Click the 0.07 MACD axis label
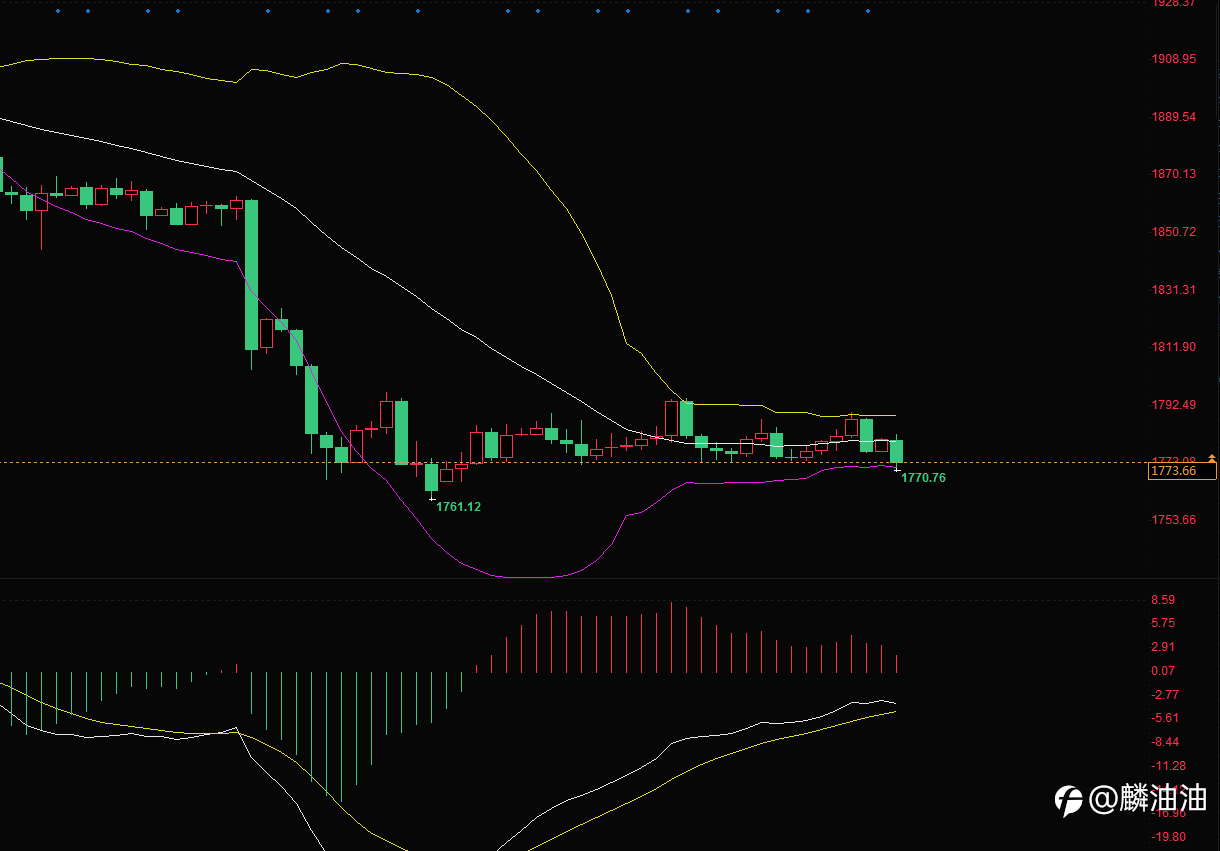Image resolution: width=1220 pixels, height=851 pixels. pyautogui.click(x=1163, y=671)
